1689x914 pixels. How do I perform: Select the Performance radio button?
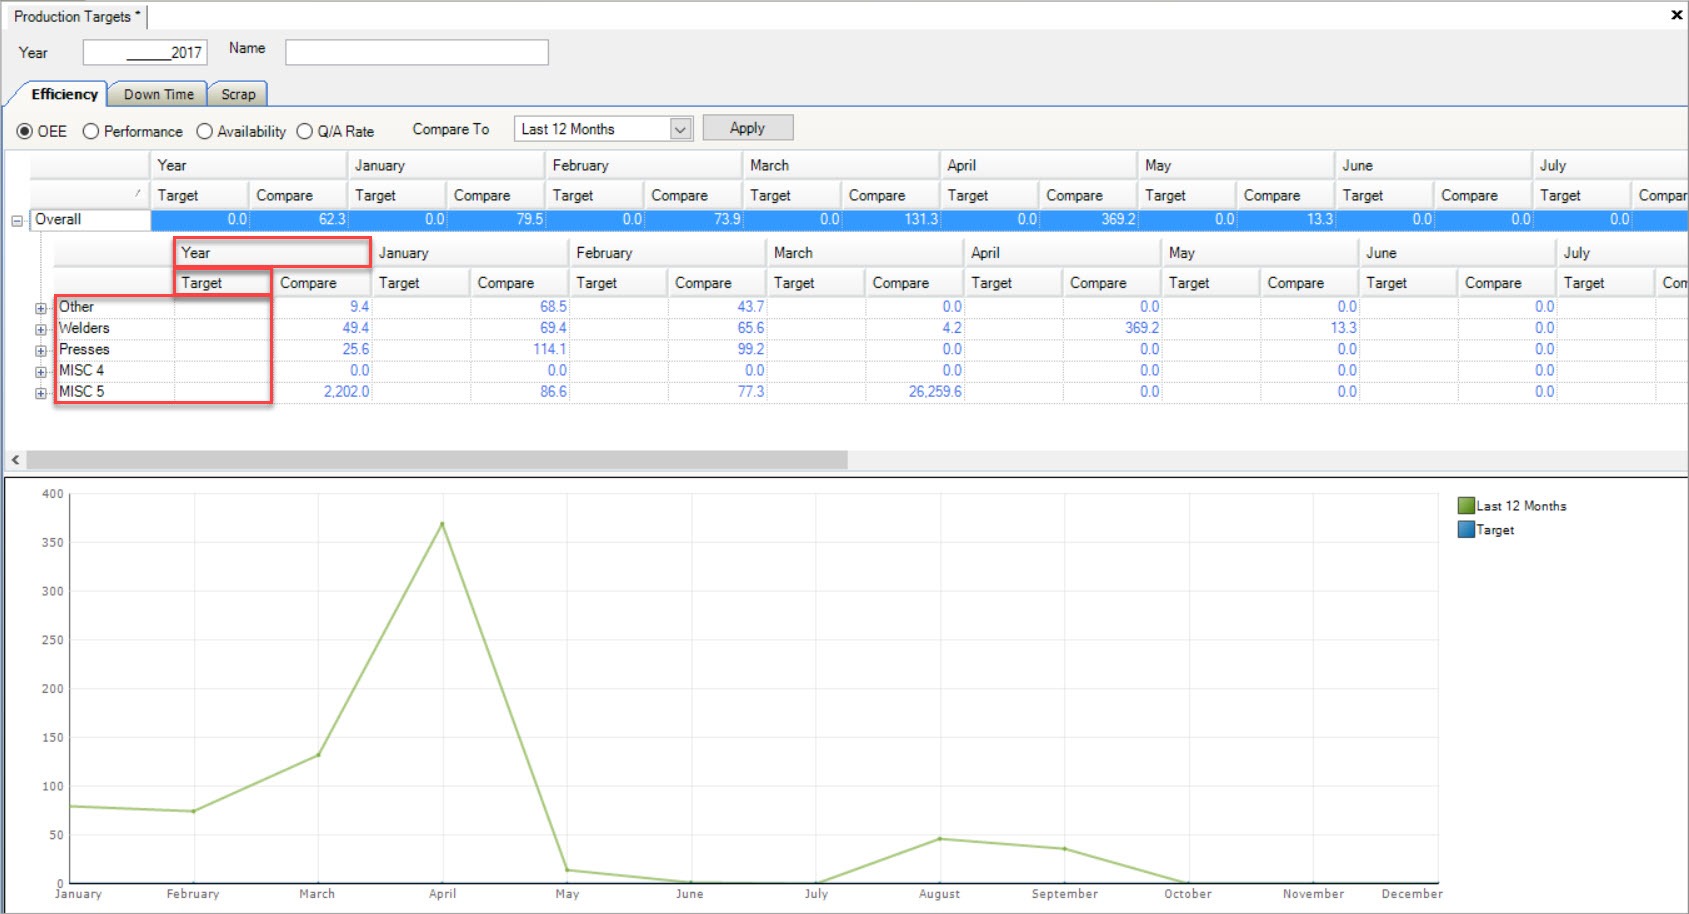[91, 131]
